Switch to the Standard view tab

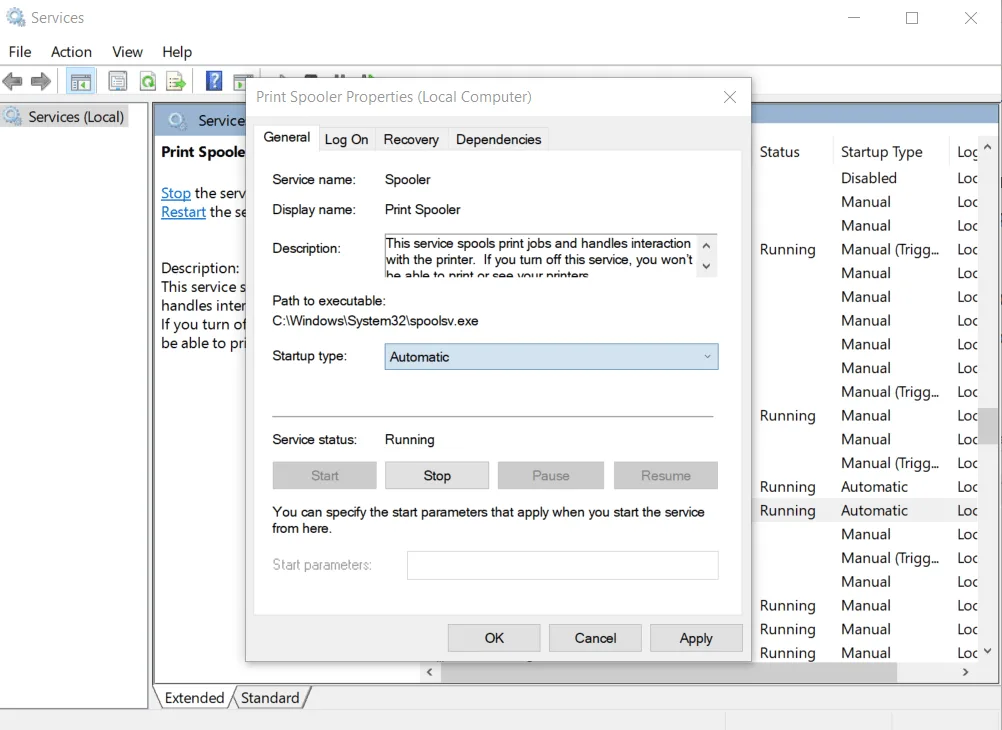point(269,697)
